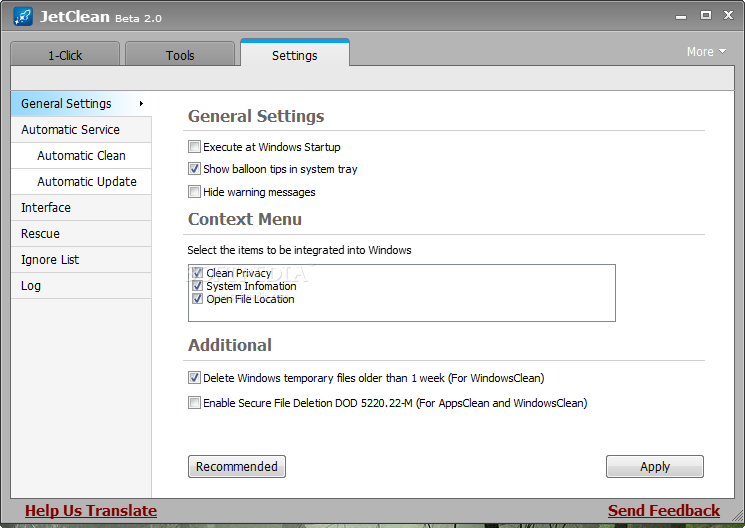The height and width of the screenshot is (528, 745).
Task: Minimize the JetClean window
Action: tap(681, 17)
